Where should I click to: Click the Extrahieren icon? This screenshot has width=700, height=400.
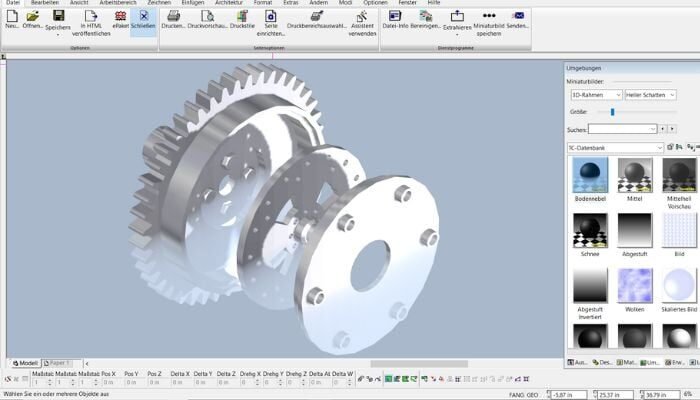point(457,17)
